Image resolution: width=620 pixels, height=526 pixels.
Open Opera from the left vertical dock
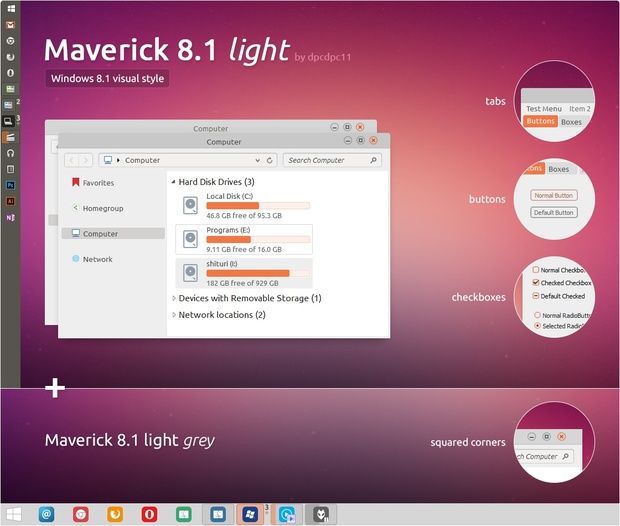10,73
